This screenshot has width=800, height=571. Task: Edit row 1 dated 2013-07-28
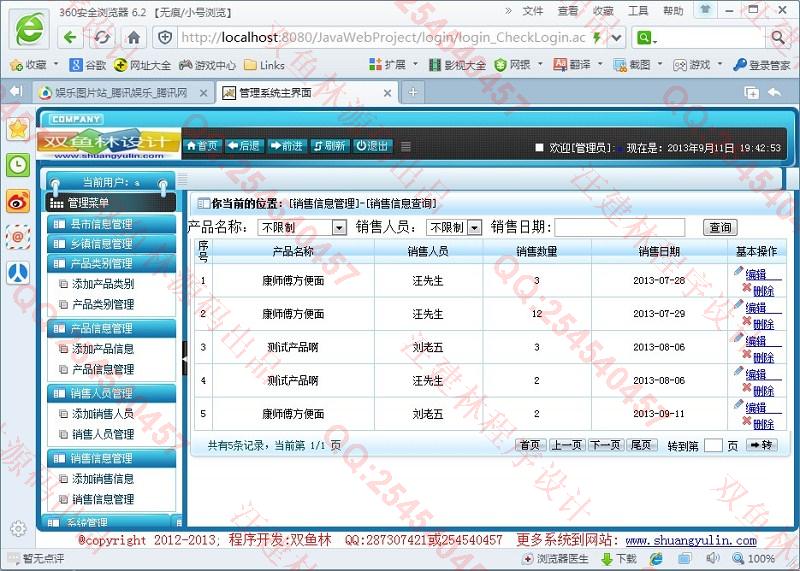coord(756,275)
